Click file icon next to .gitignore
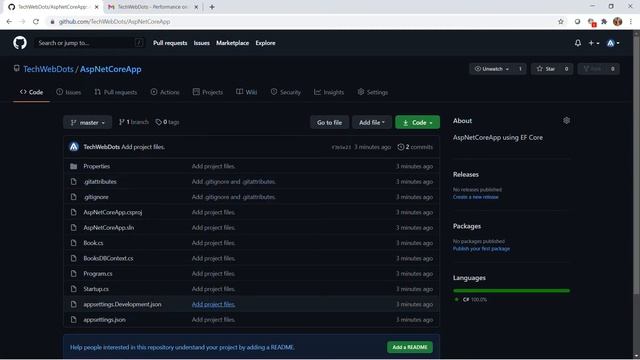This screenshot has height=360, width=640. click(73, 197)
